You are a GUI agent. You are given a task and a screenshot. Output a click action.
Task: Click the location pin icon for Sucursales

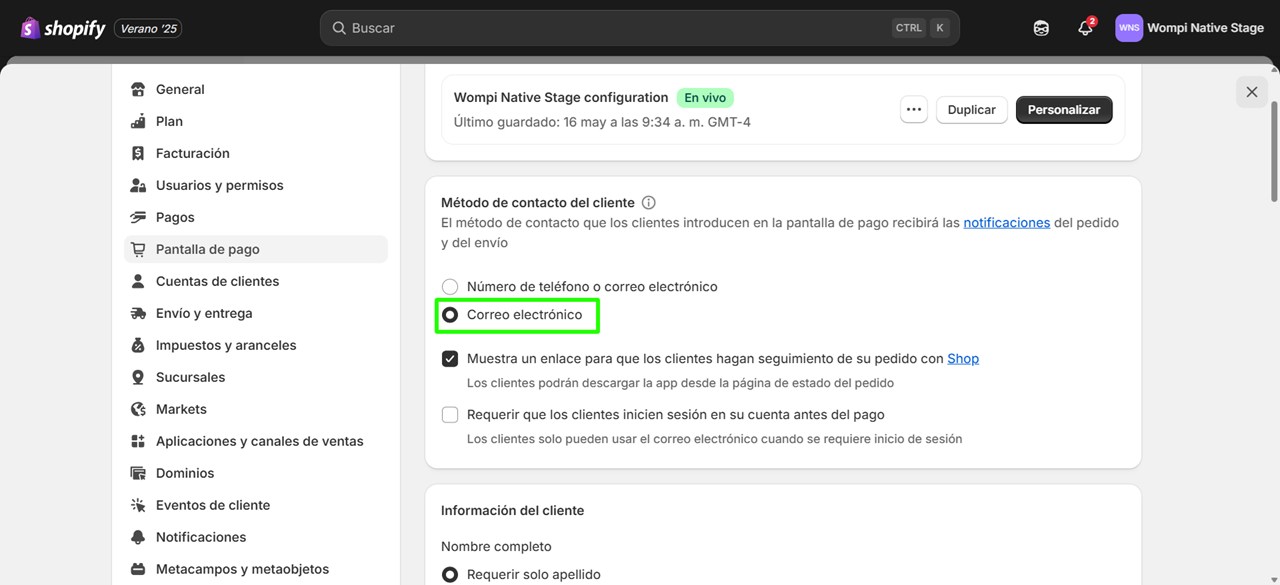click(138, 377)
